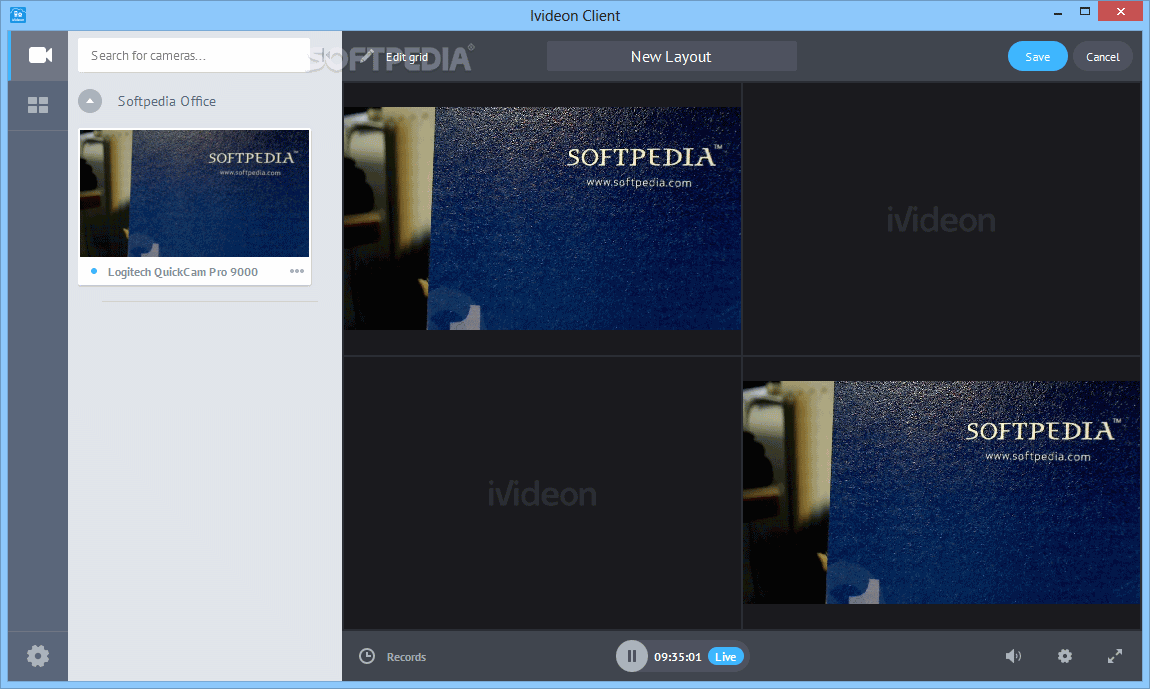The width and height of the screenshot is (1150, 689).
Task: Click the Ivideon app icon in title bar
Action: click(18, 15)
